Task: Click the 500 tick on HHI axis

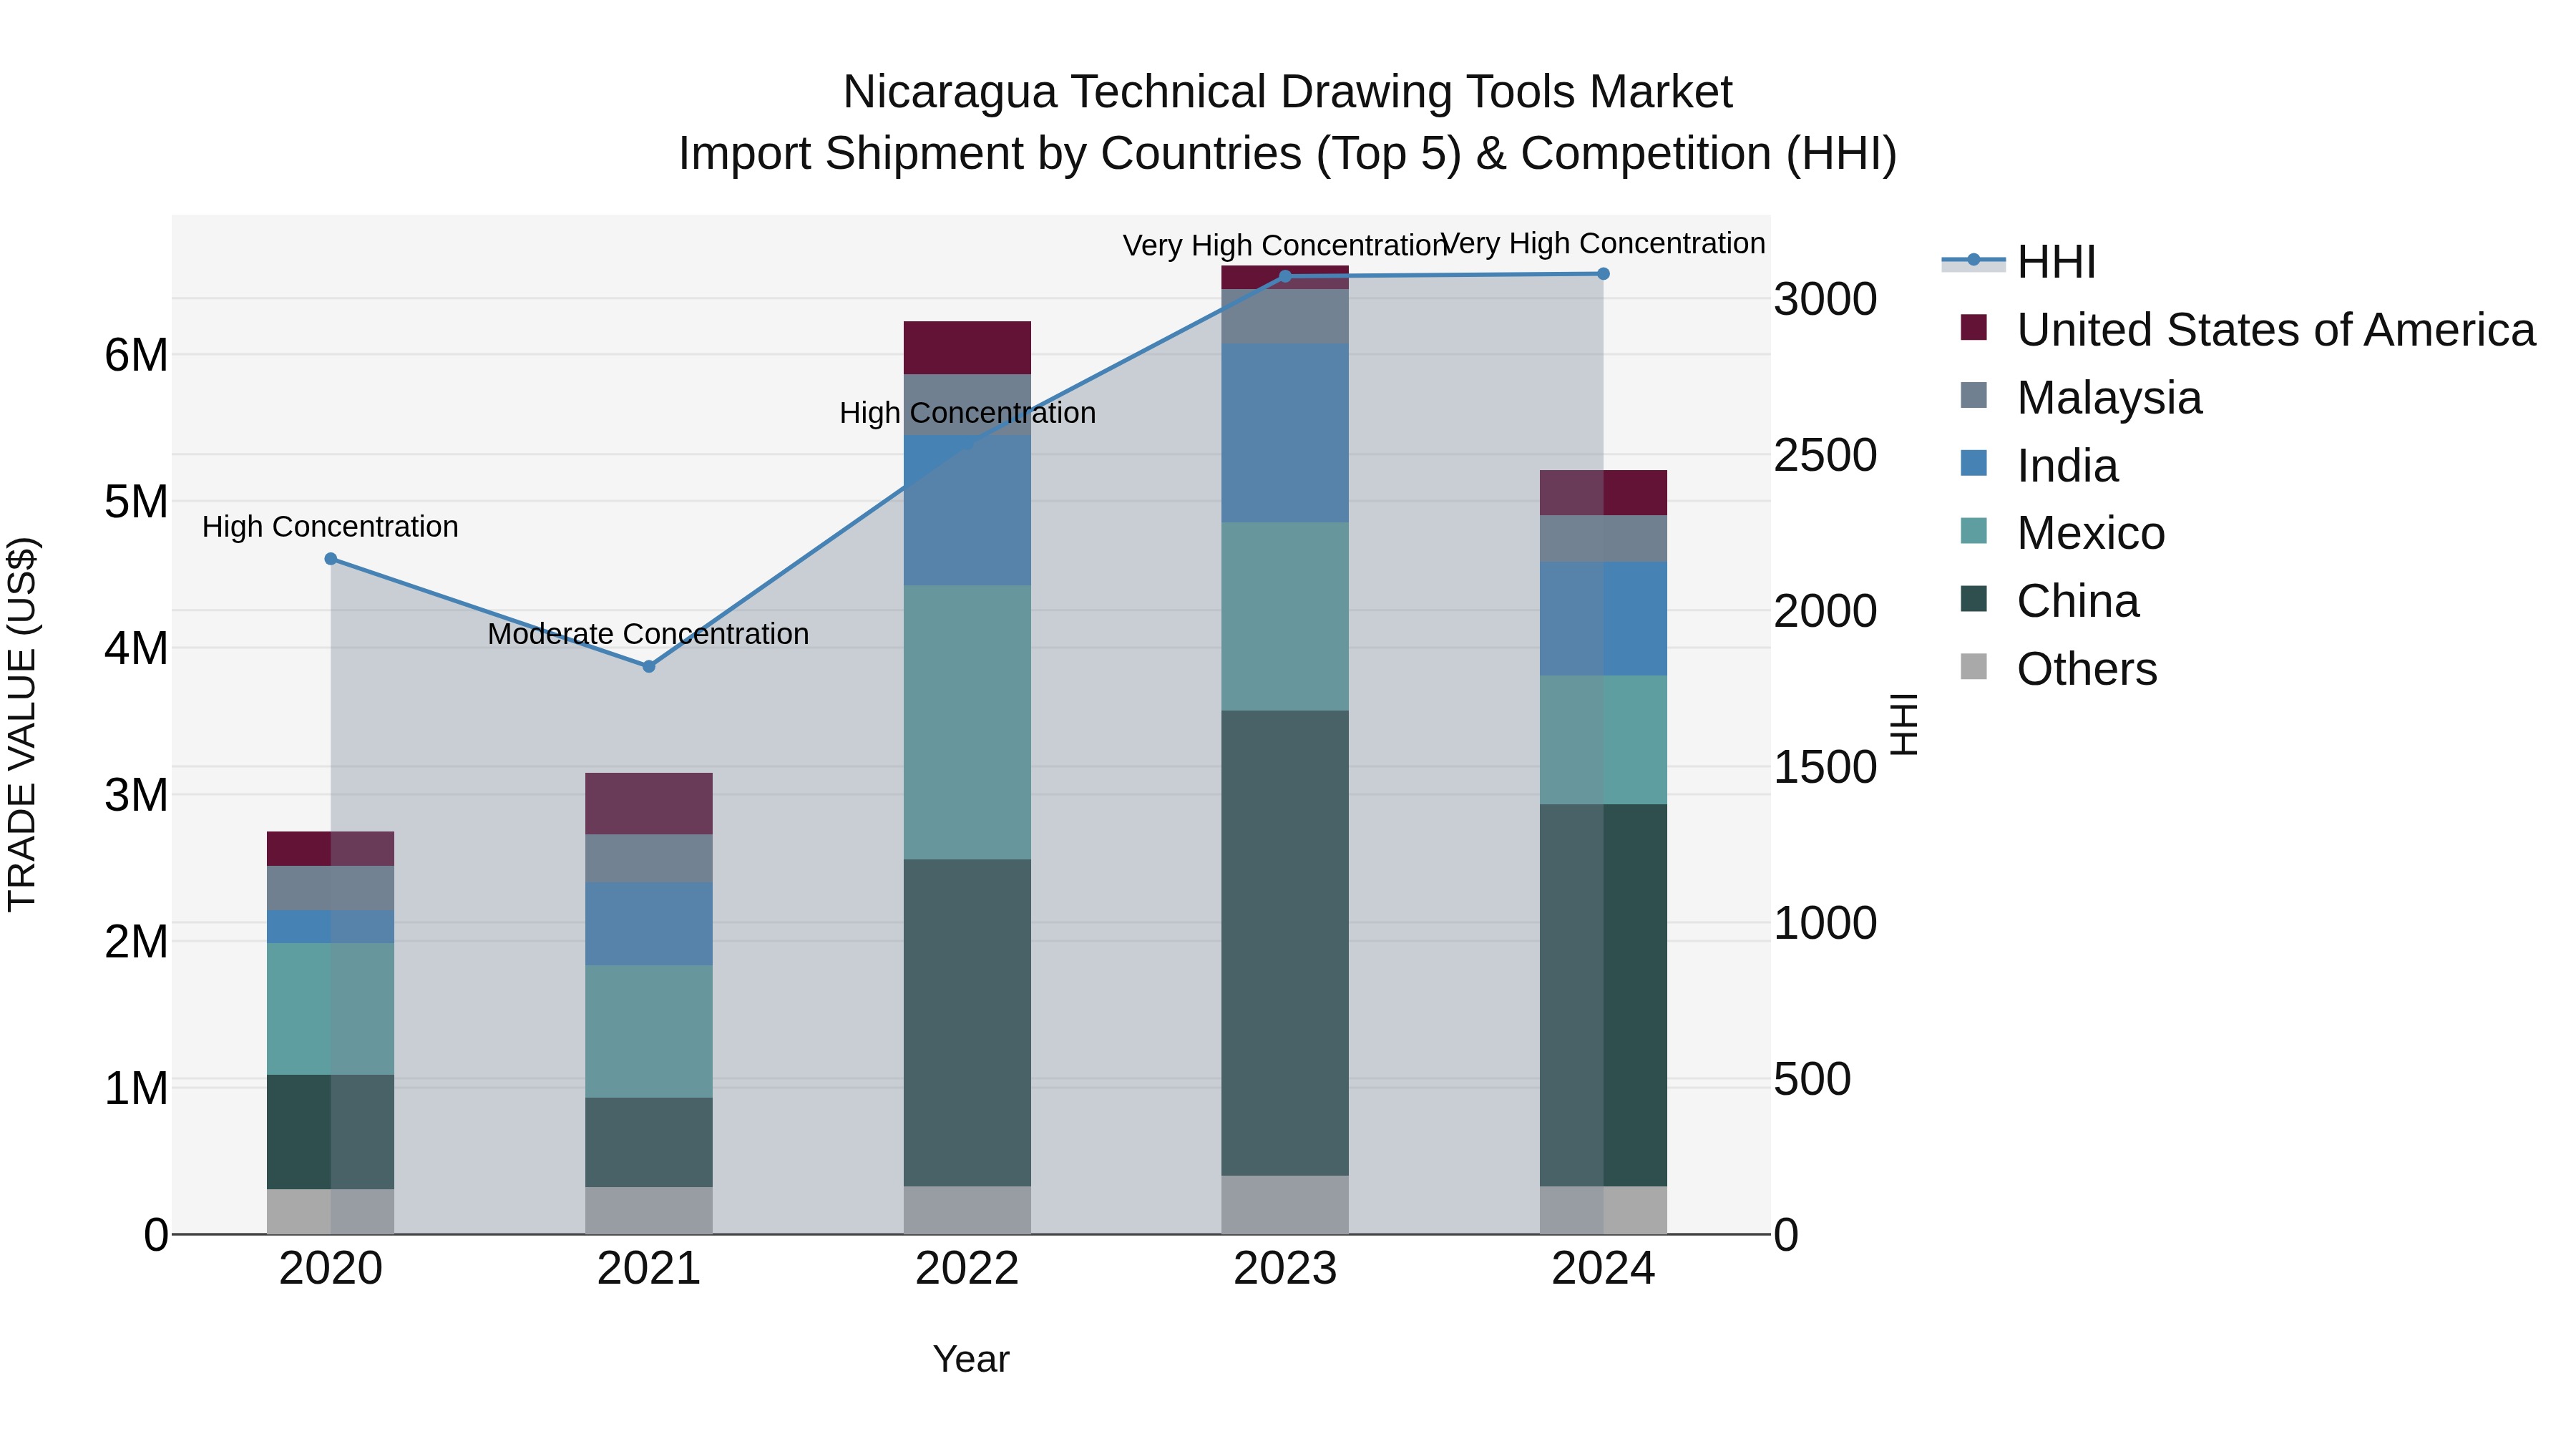Action: click(1813, 1079)
